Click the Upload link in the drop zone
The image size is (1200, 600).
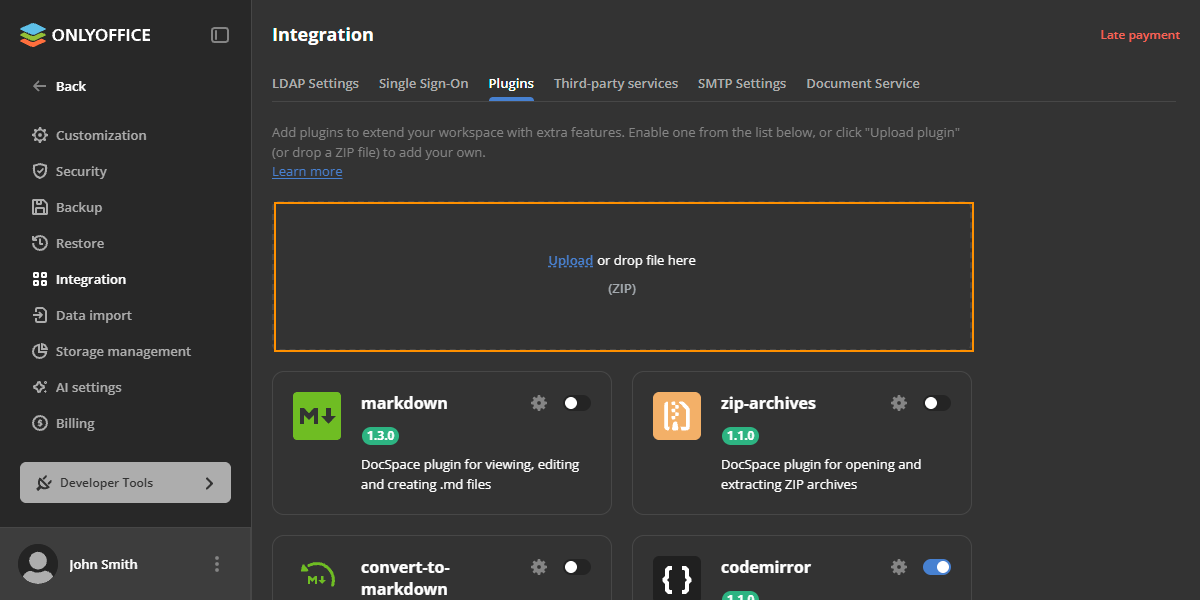point(571,260)
